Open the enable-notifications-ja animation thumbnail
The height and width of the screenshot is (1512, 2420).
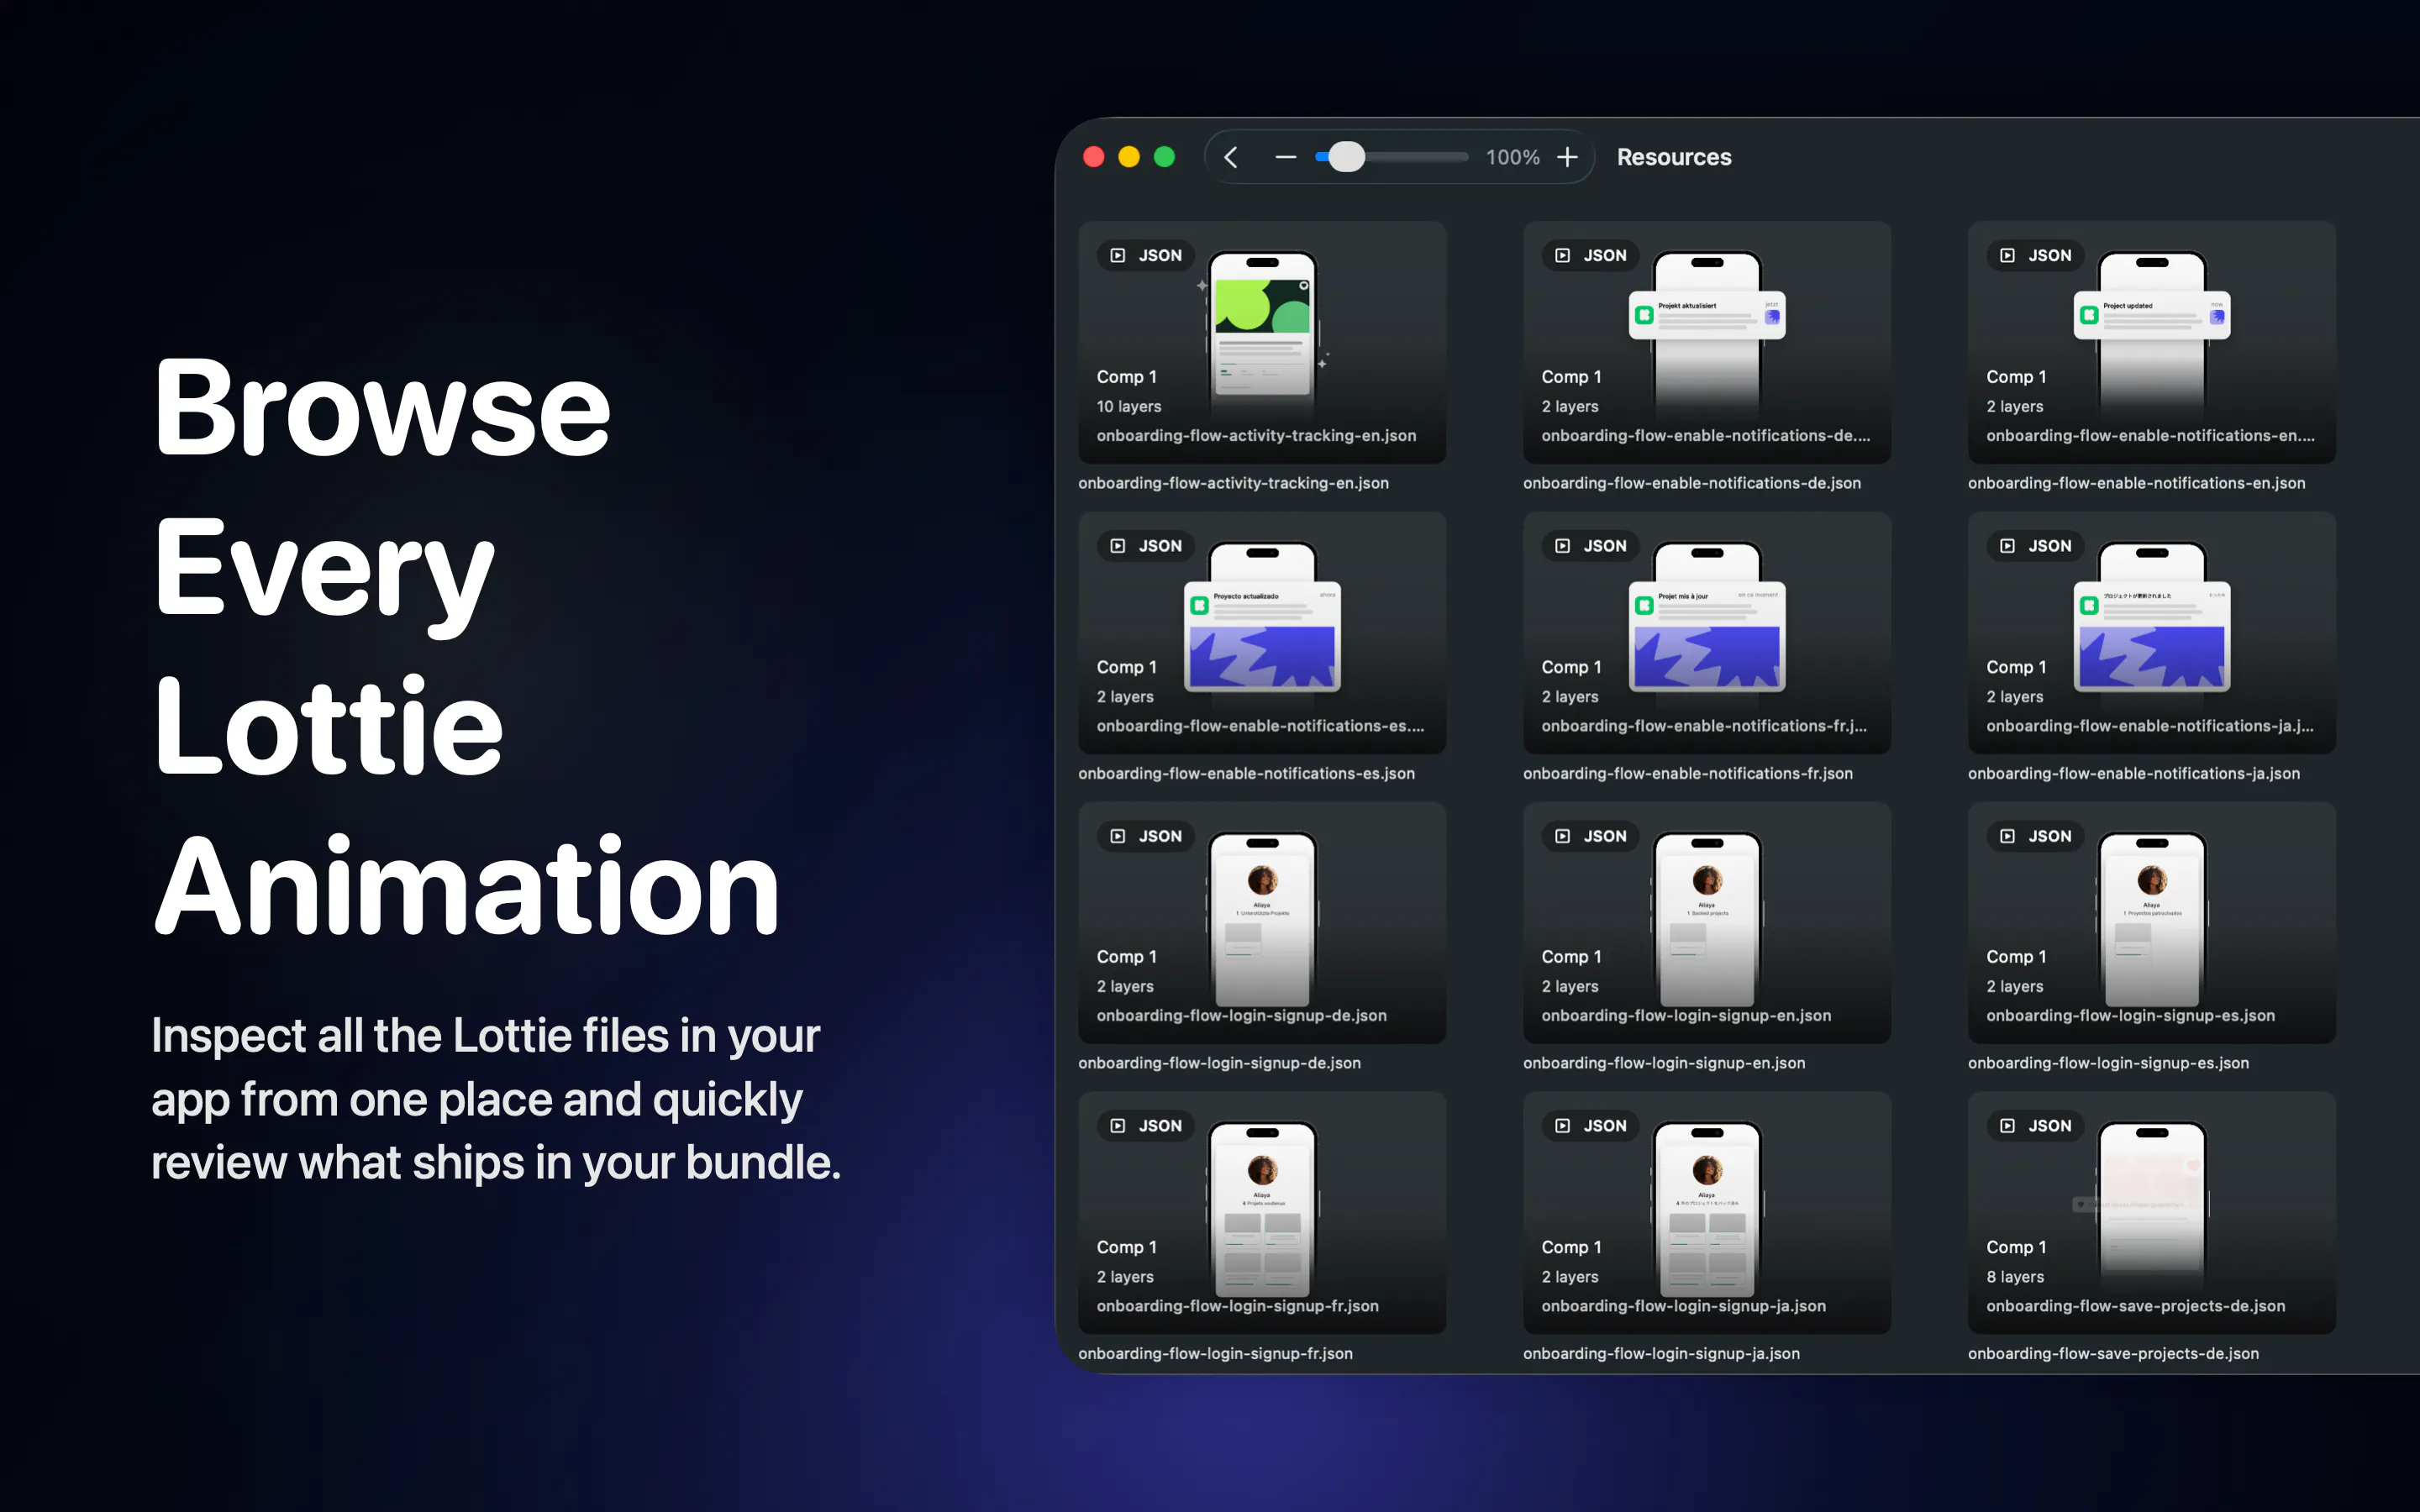(x=2152, y=632)
